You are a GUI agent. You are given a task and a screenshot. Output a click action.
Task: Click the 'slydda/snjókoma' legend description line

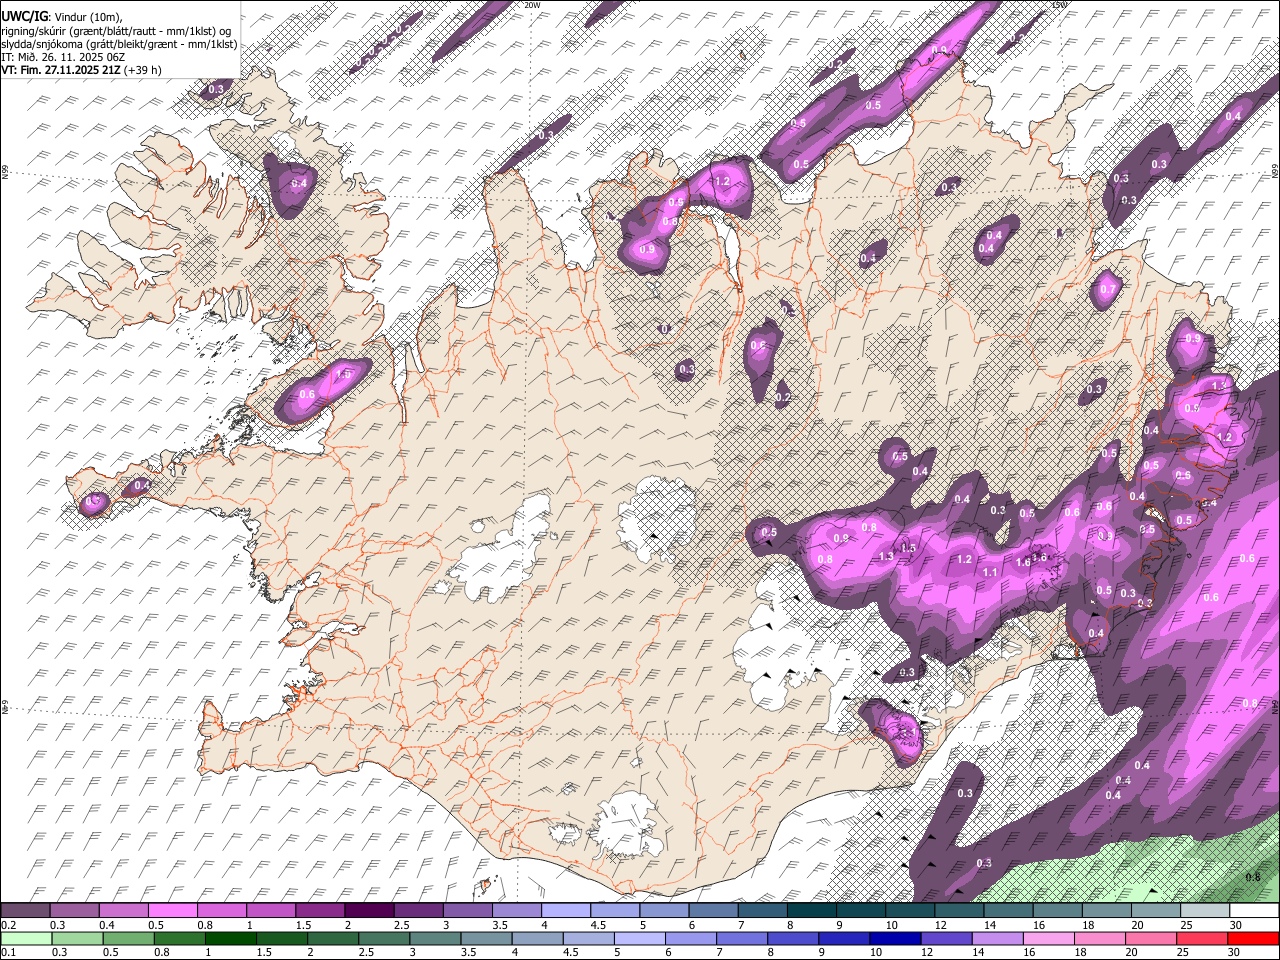pos(119,44)
